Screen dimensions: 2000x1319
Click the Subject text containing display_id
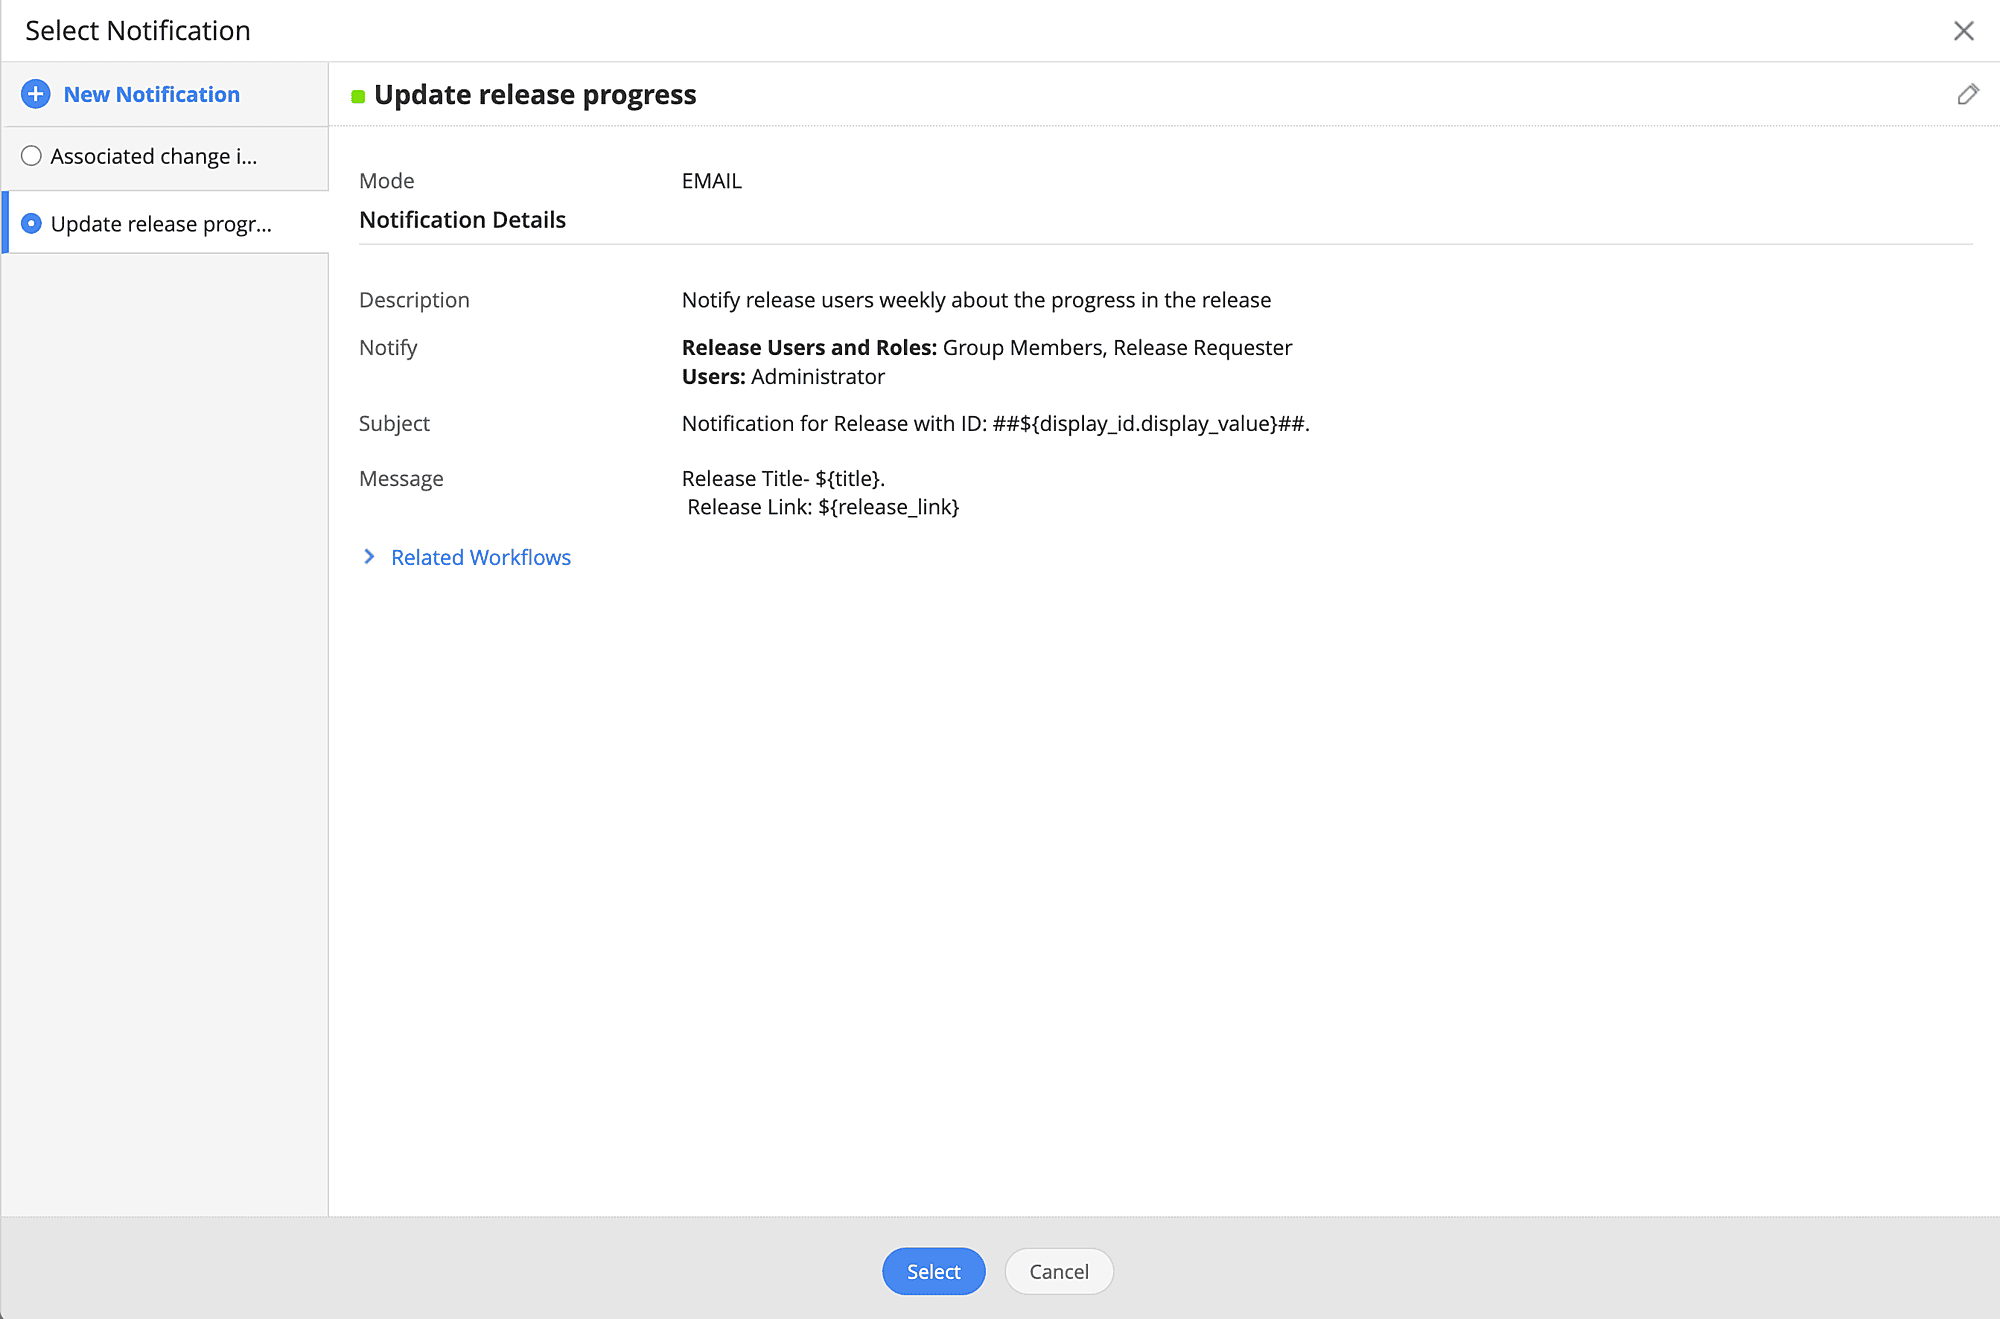pyautogui.click(x=995, y=423)
